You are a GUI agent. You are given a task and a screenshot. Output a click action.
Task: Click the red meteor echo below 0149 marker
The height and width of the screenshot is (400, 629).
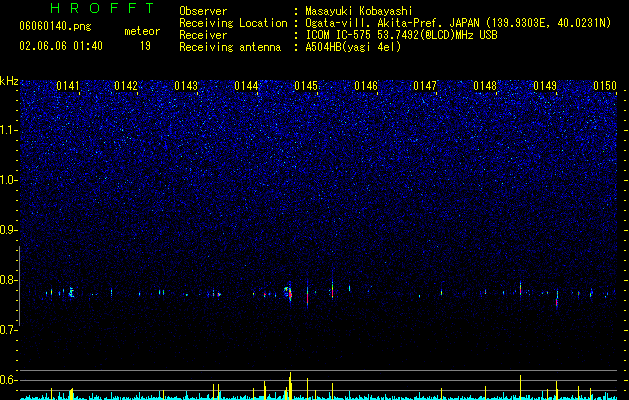[x=557, y=302]
